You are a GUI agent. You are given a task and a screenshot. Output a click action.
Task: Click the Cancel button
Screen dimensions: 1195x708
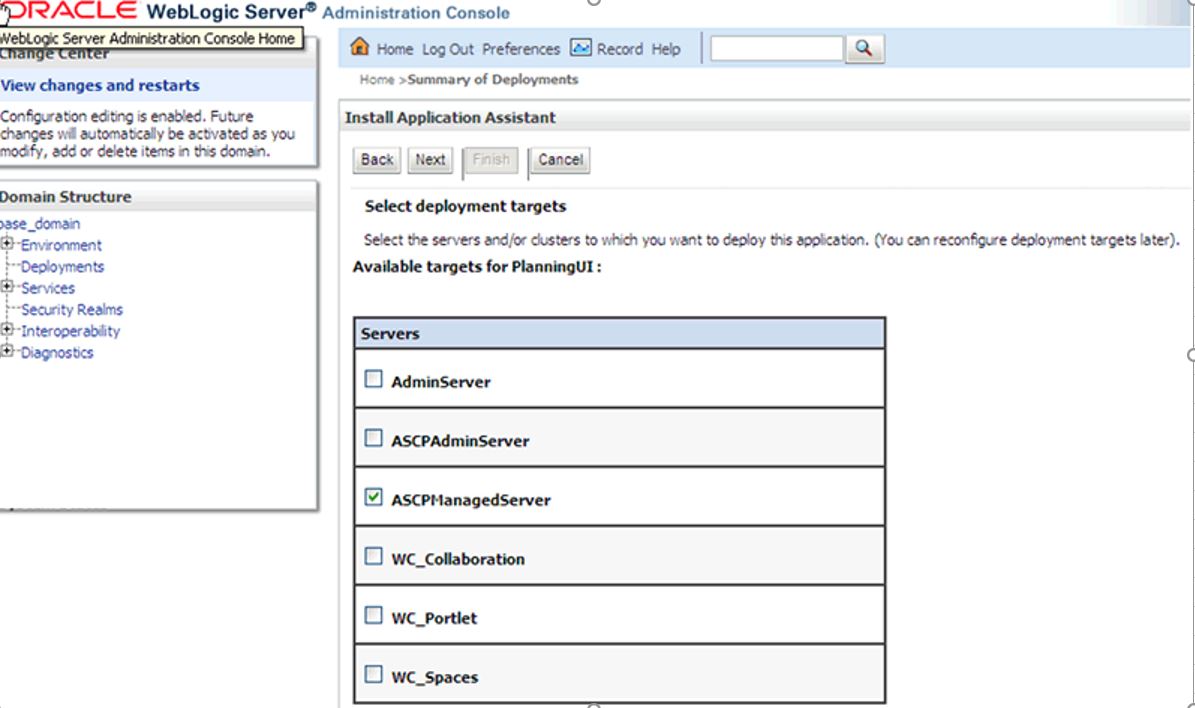(x=560, y=160)
